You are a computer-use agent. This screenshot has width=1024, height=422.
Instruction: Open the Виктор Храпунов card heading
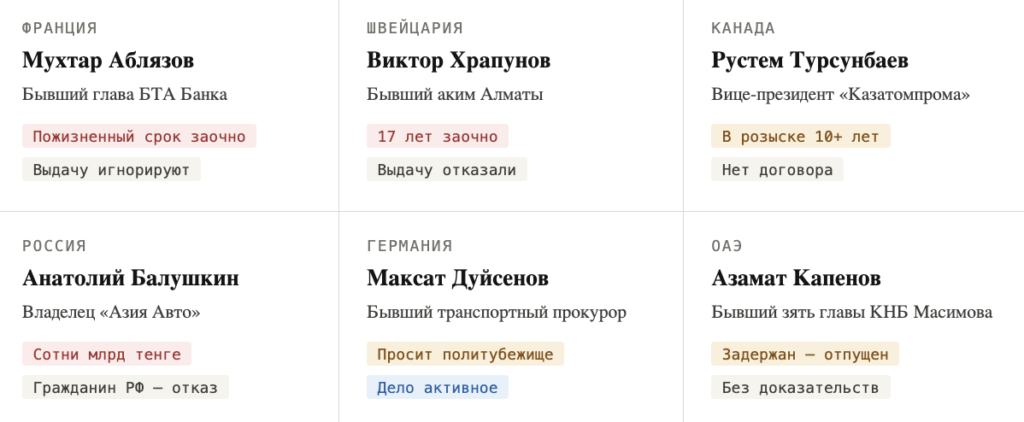(458, 61)
